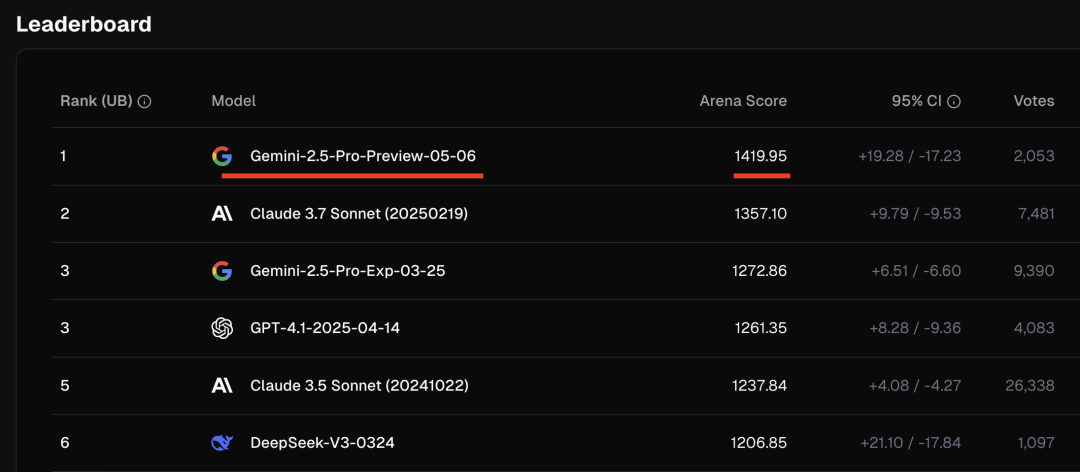Click the Anthropic logo beside Claude 3.7 Sonnet
The image size is (1080, 472).
click(x=222, y=214)
